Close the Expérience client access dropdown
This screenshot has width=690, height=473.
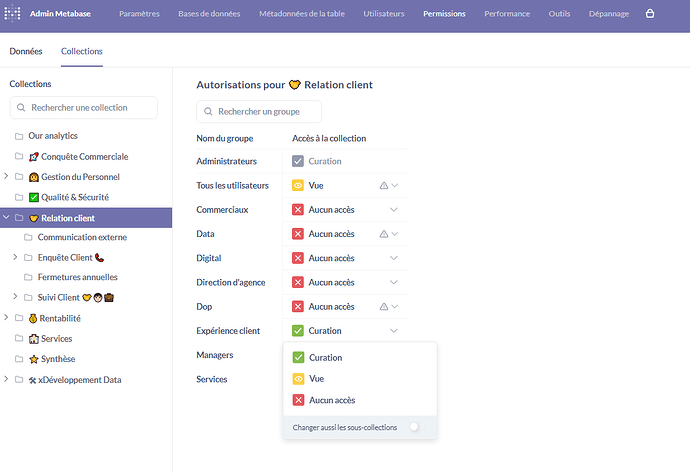[x=394, y=331]
